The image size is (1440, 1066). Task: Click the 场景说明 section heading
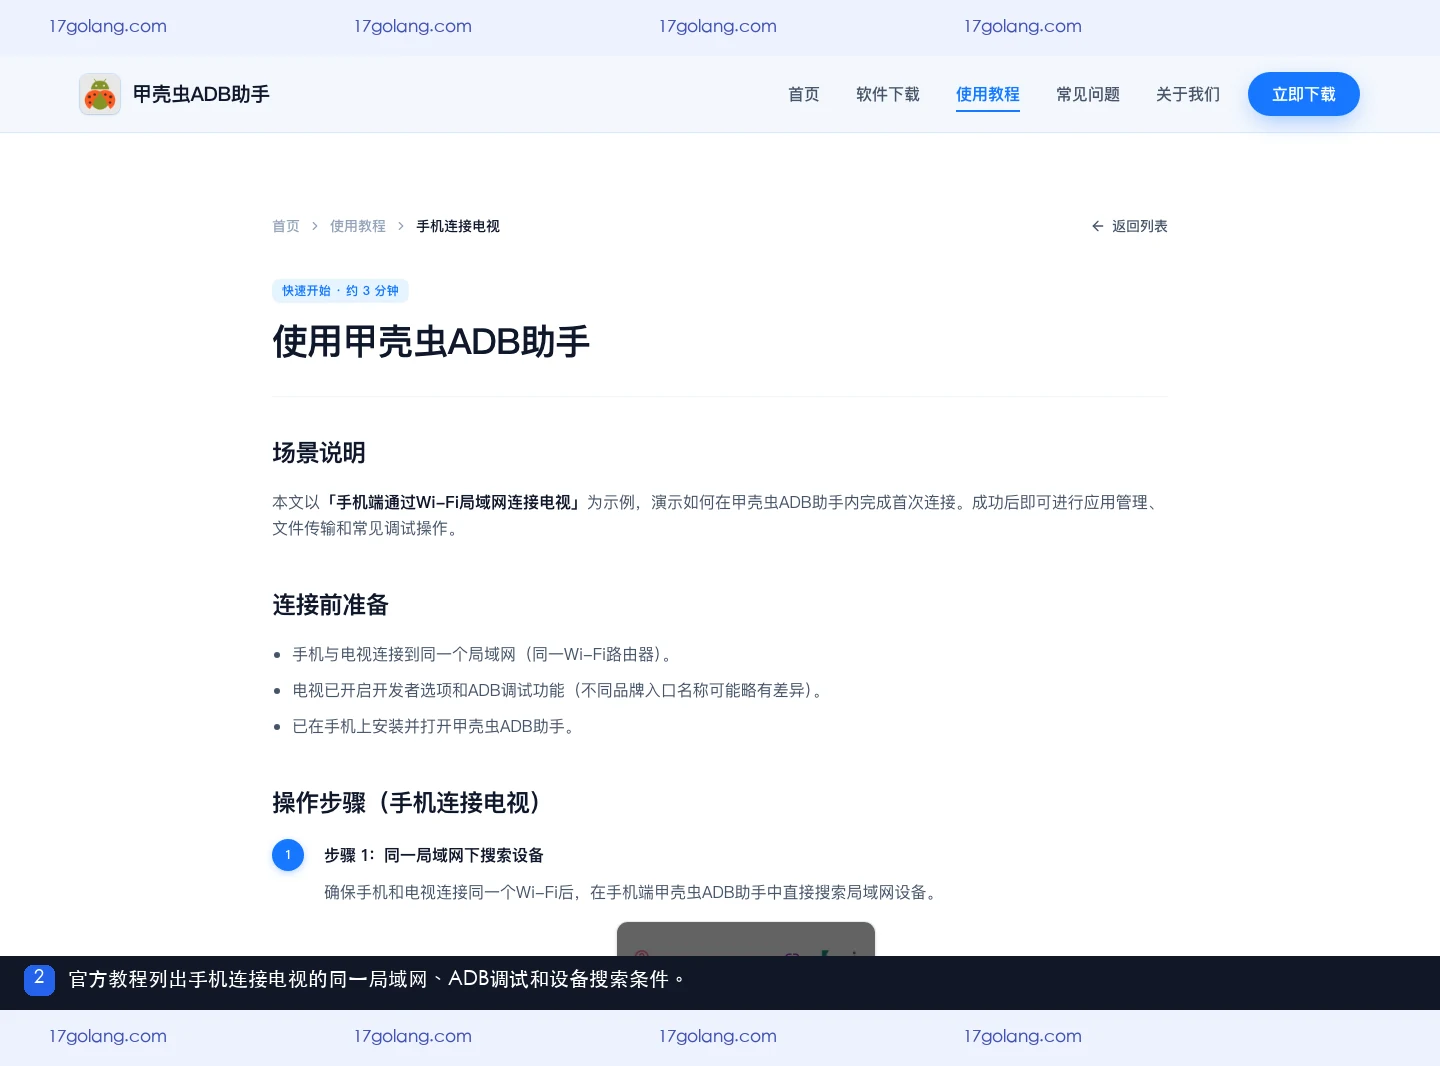[x=319, y=453]
